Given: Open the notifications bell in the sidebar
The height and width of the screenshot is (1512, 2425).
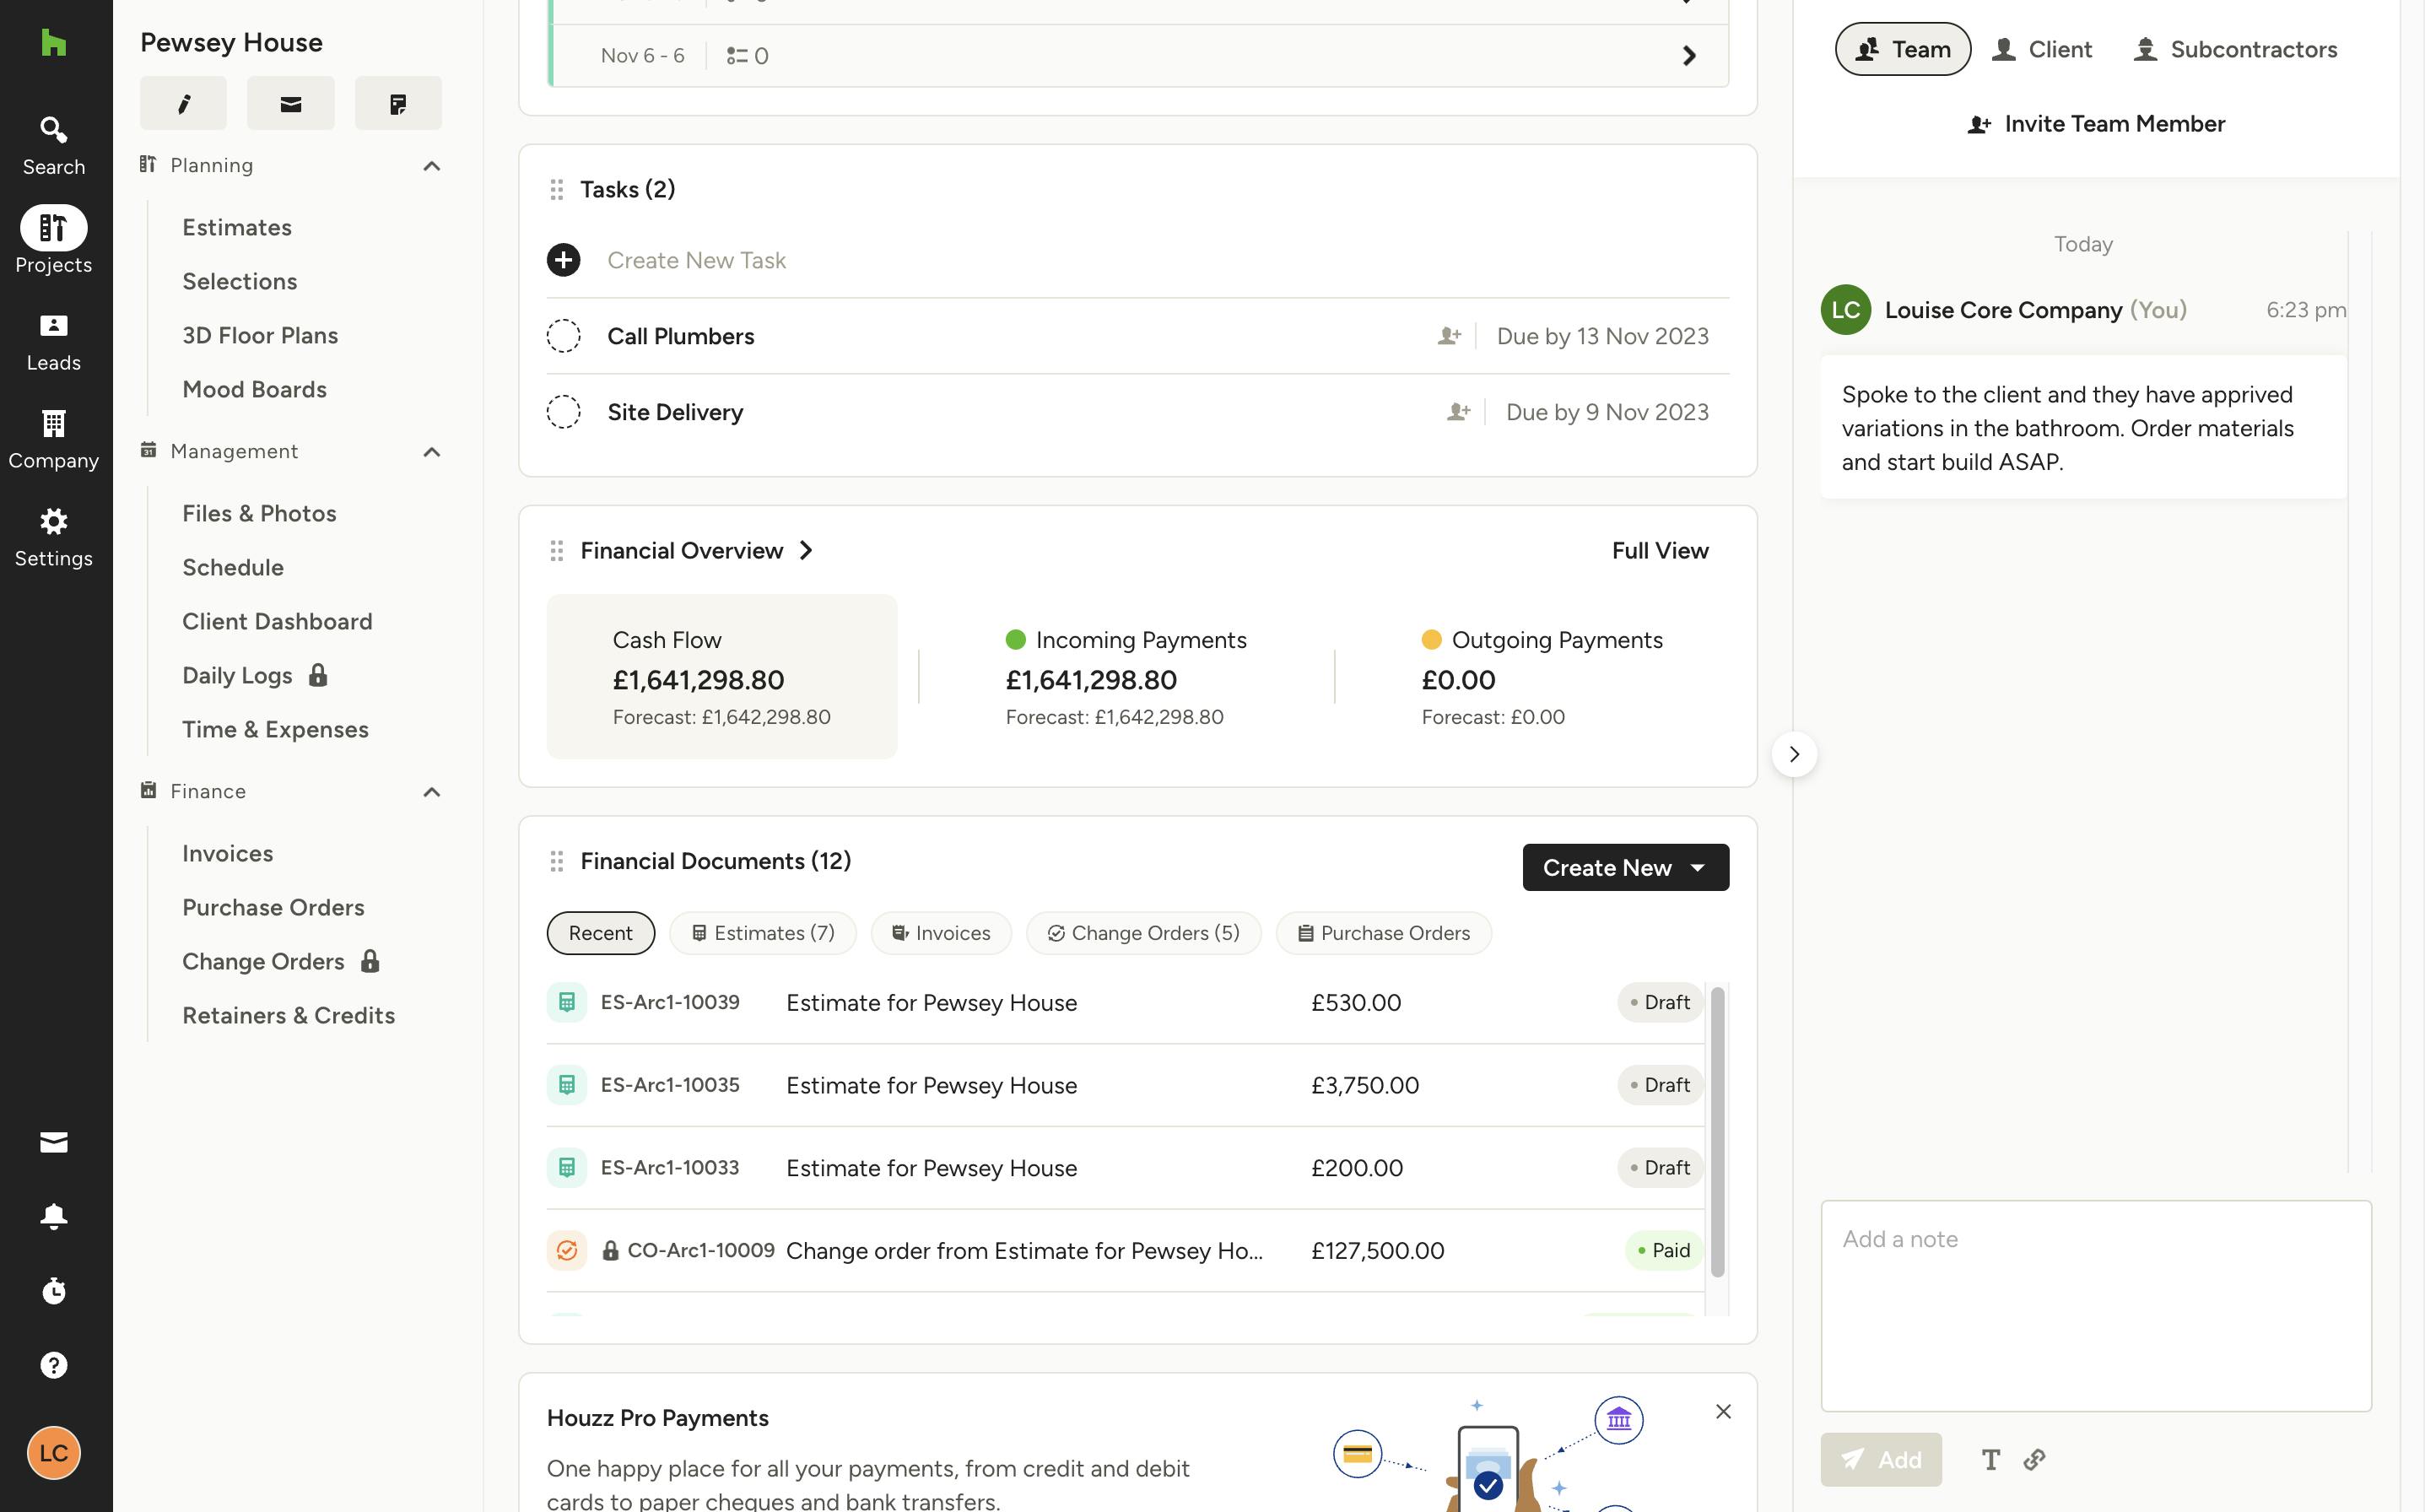Looking at the screenshot, I should click(54, 1216).
